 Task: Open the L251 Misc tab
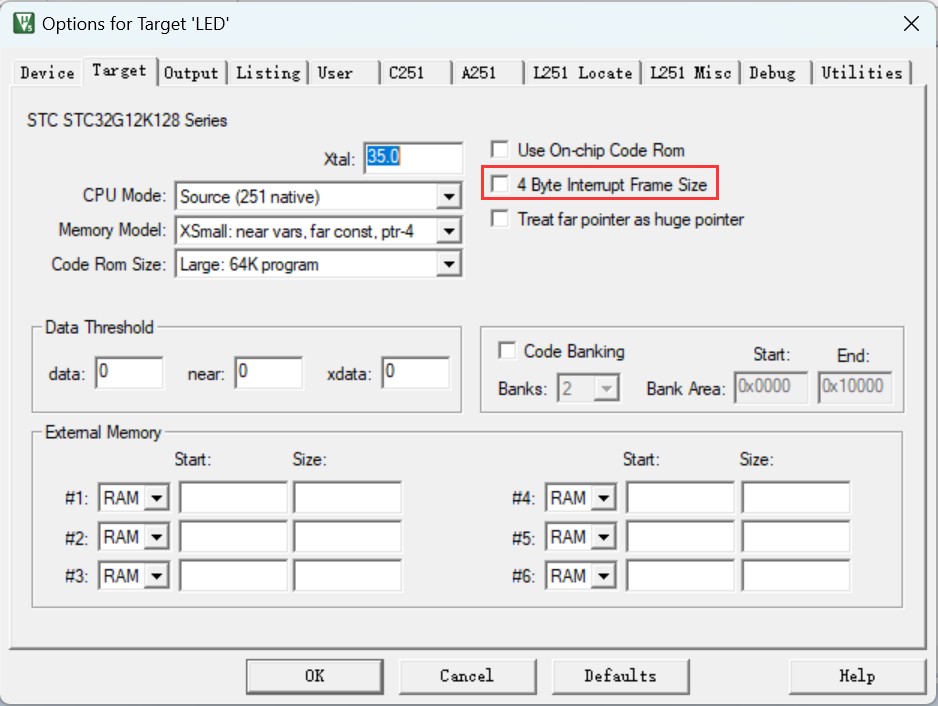coord(690,73)
